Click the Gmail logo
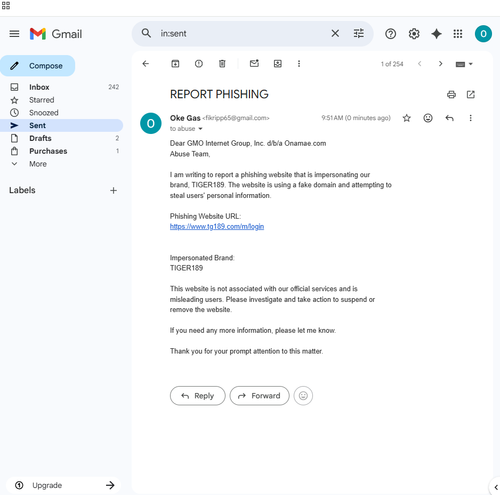 point(56,34)
